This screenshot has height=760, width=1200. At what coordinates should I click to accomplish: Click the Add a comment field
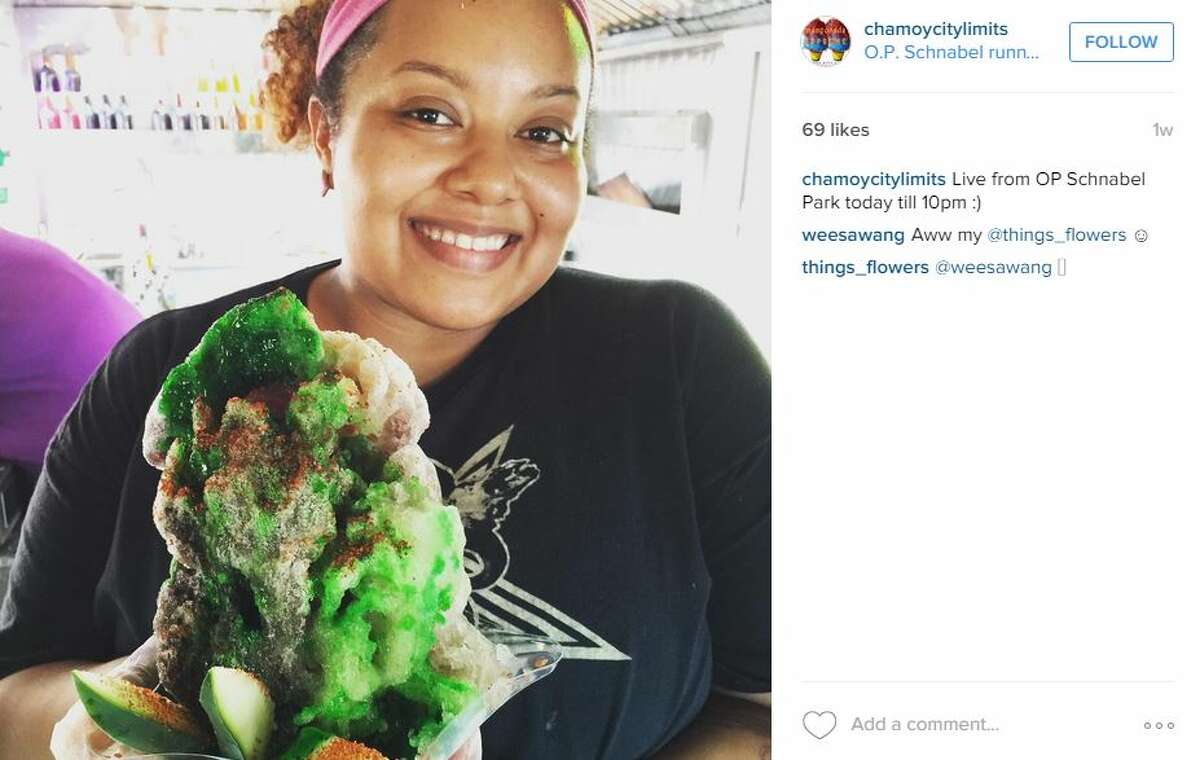tap(925, 725)
